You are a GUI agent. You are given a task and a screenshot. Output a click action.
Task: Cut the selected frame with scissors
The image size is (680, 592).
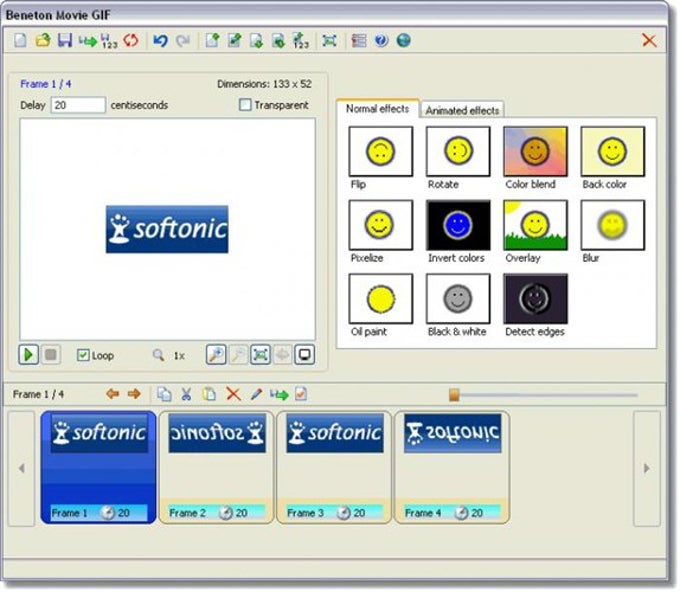pyautogui.click(x=186, y=394)
